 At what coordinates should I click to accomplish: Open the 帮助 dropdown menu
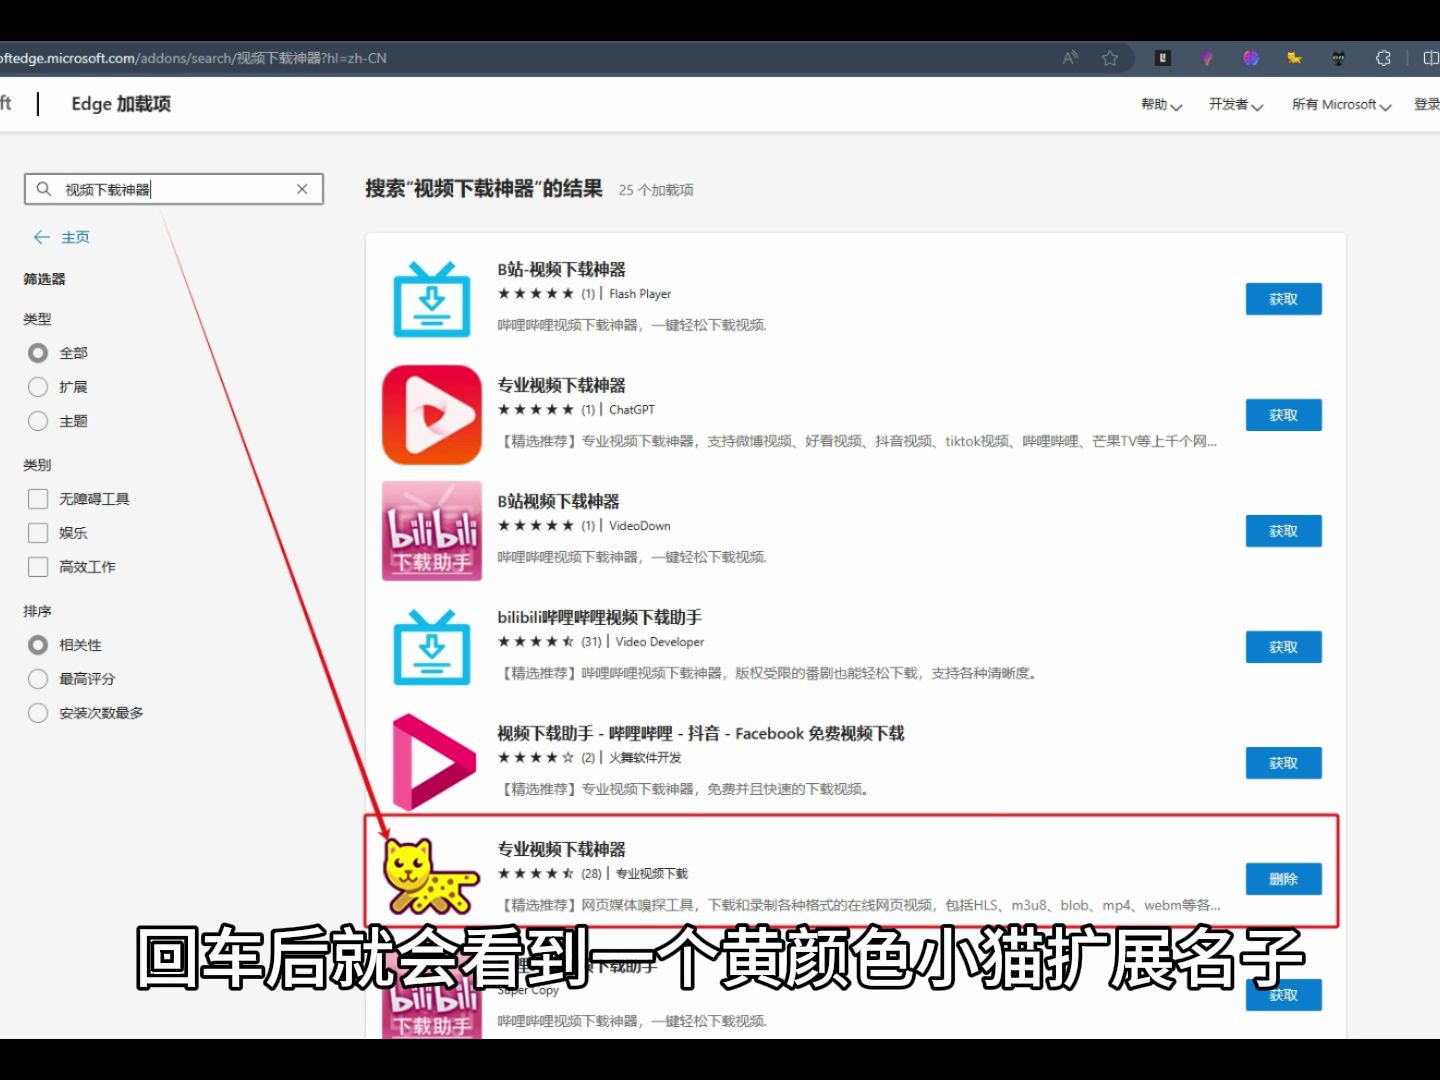pyautogui.click(x=1161, y=104)
